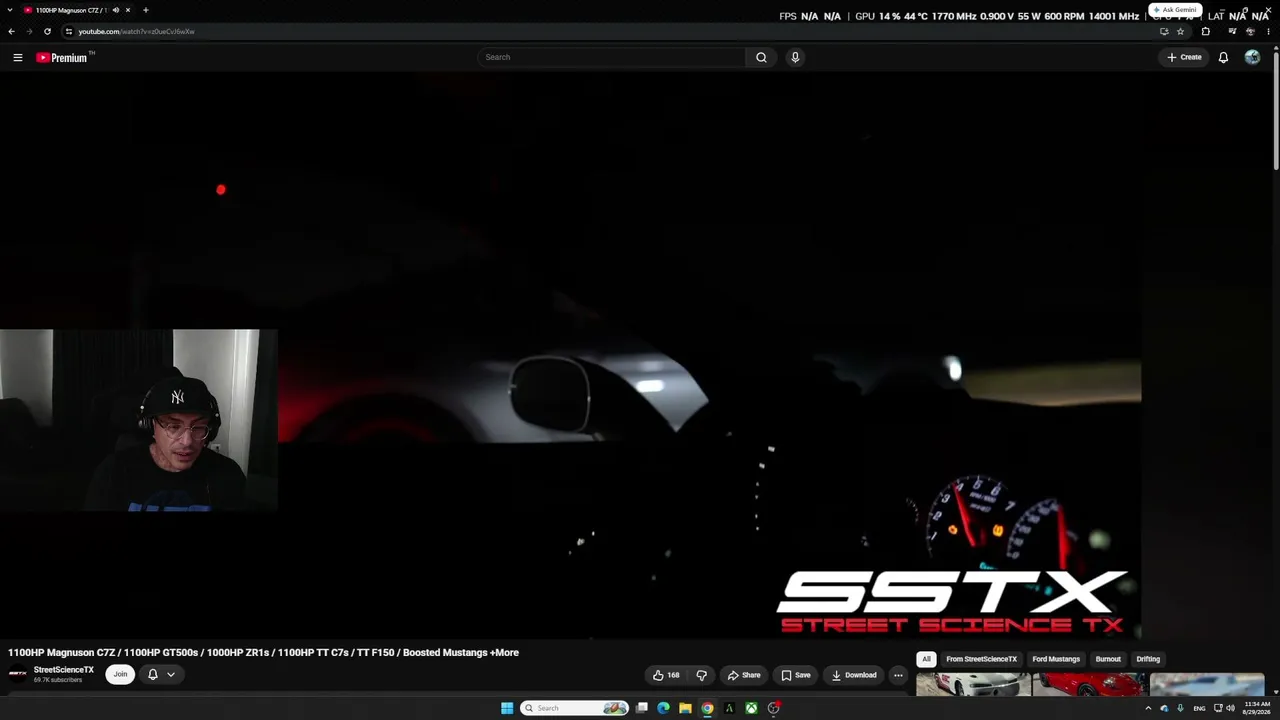
Task: Click the Windows taskbar search box
Action: (574, 708)
